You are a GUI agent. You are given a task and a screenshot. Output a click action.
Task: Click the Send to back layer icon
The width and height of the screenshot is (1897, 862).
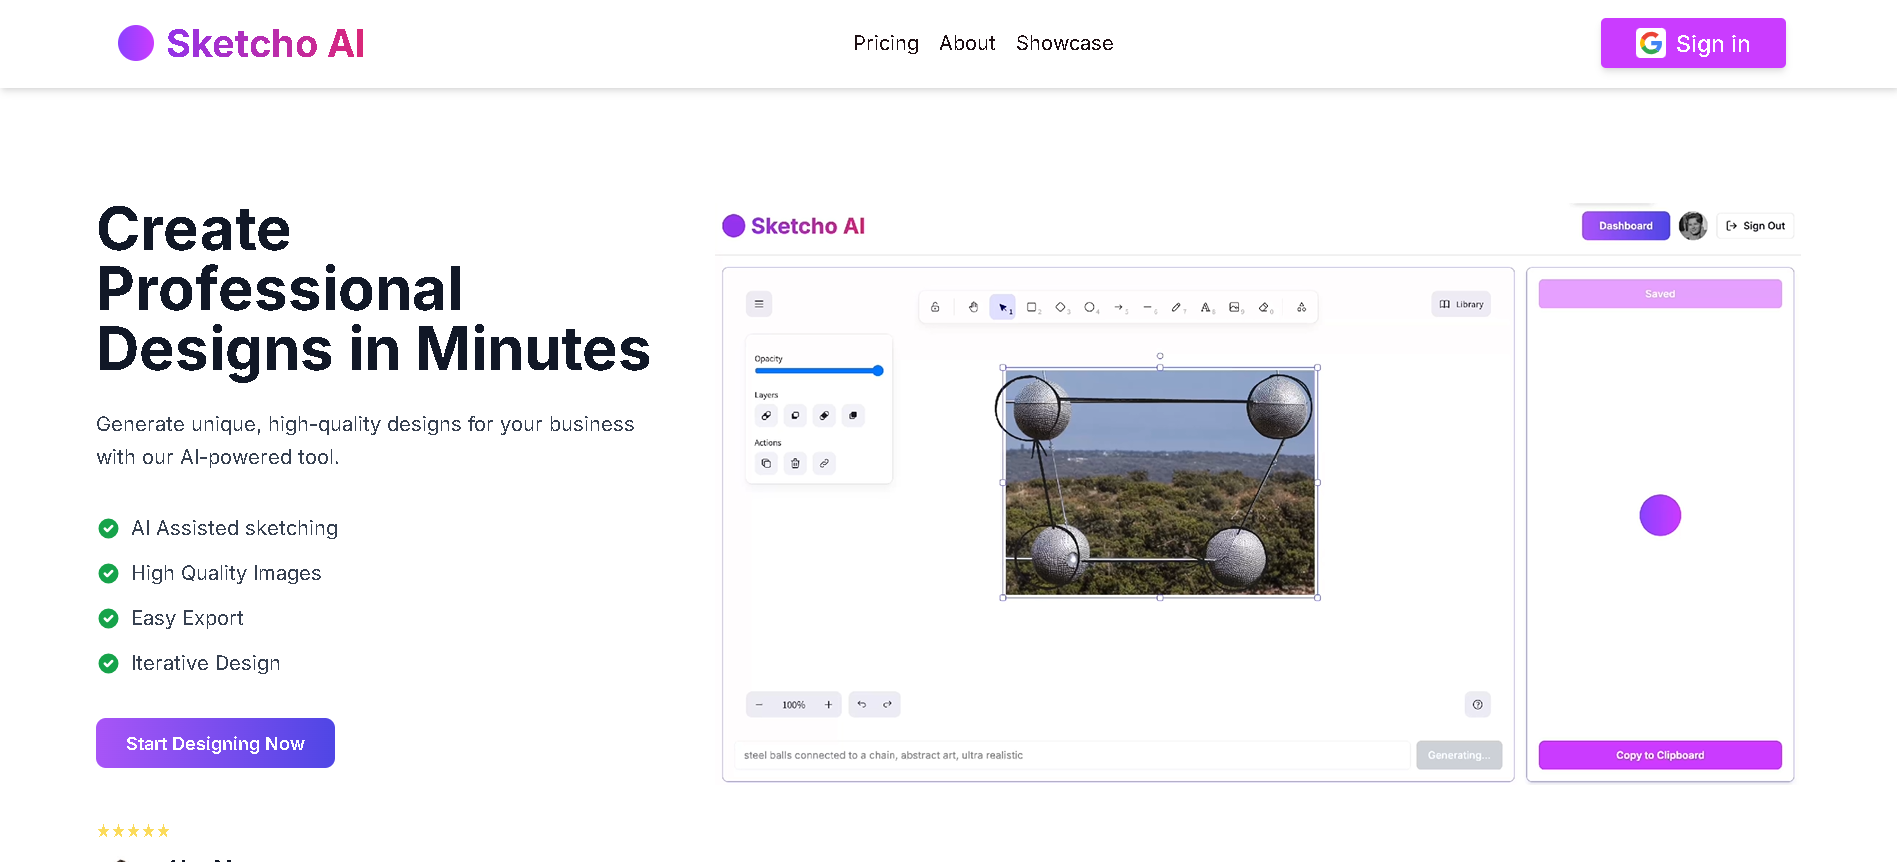(x=766, y=415)
